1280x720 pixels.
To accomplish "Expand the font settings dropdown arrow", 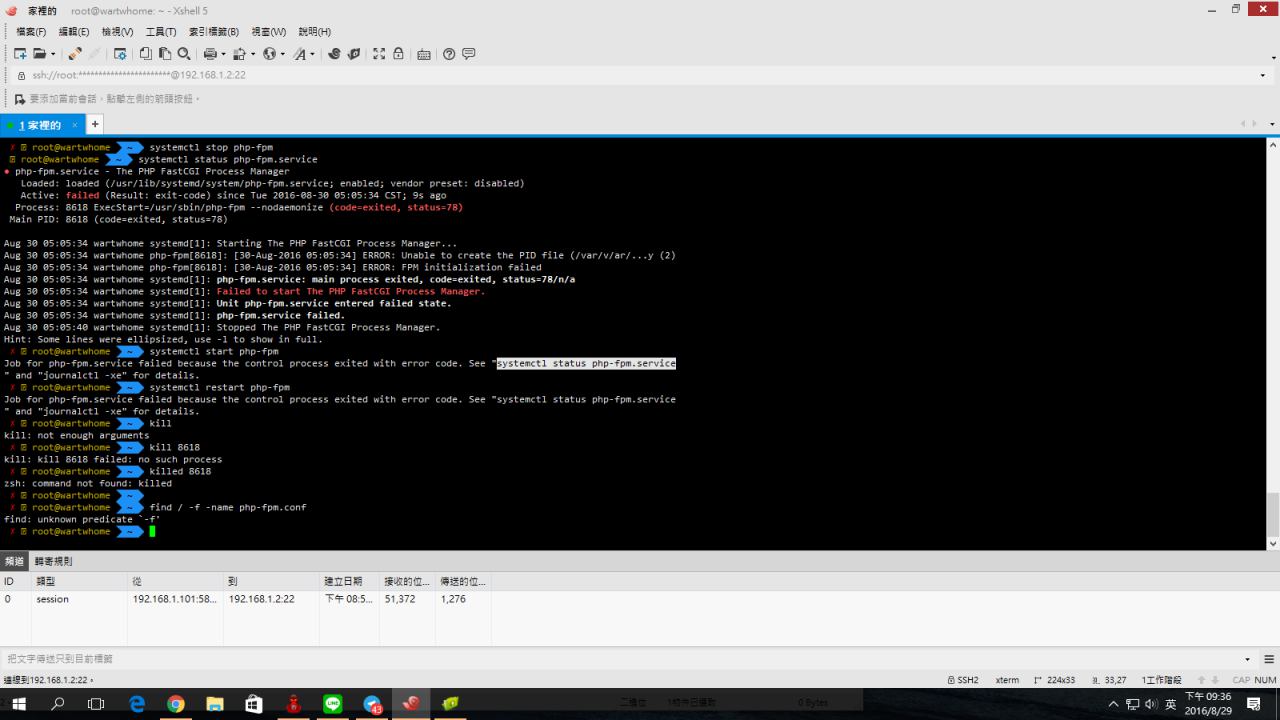I will pos(312,54).
